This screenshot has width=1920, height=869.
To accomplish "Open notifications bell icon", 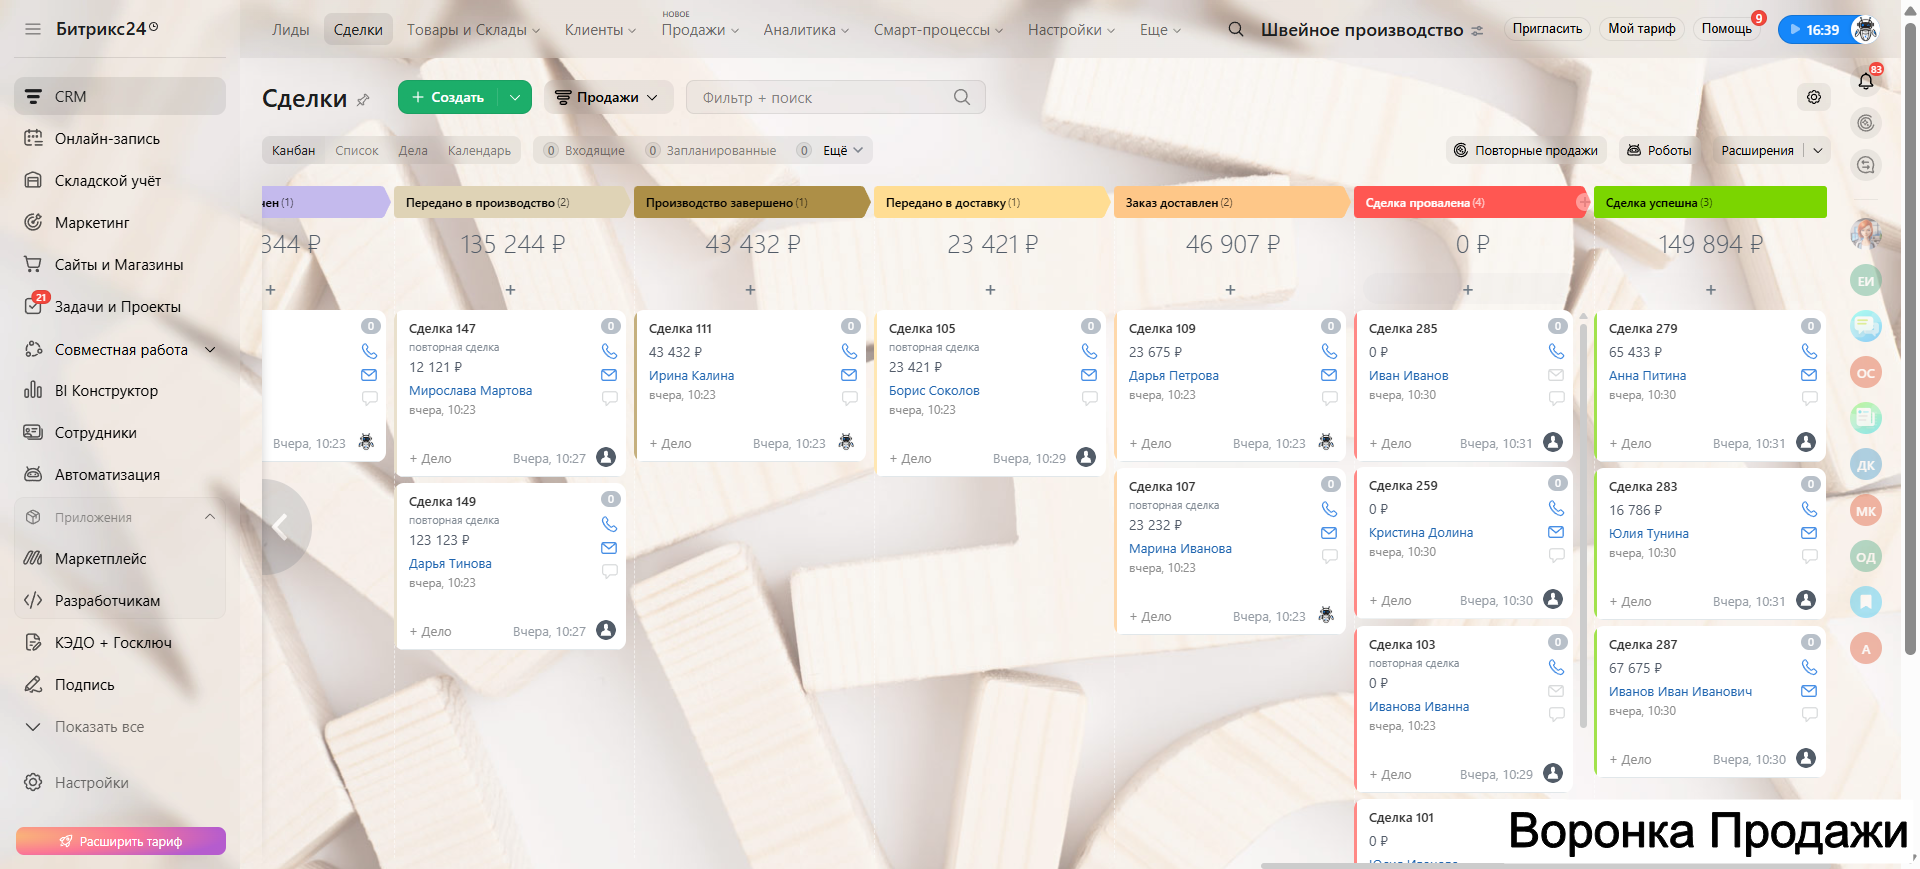I will tap(1866, 81).
